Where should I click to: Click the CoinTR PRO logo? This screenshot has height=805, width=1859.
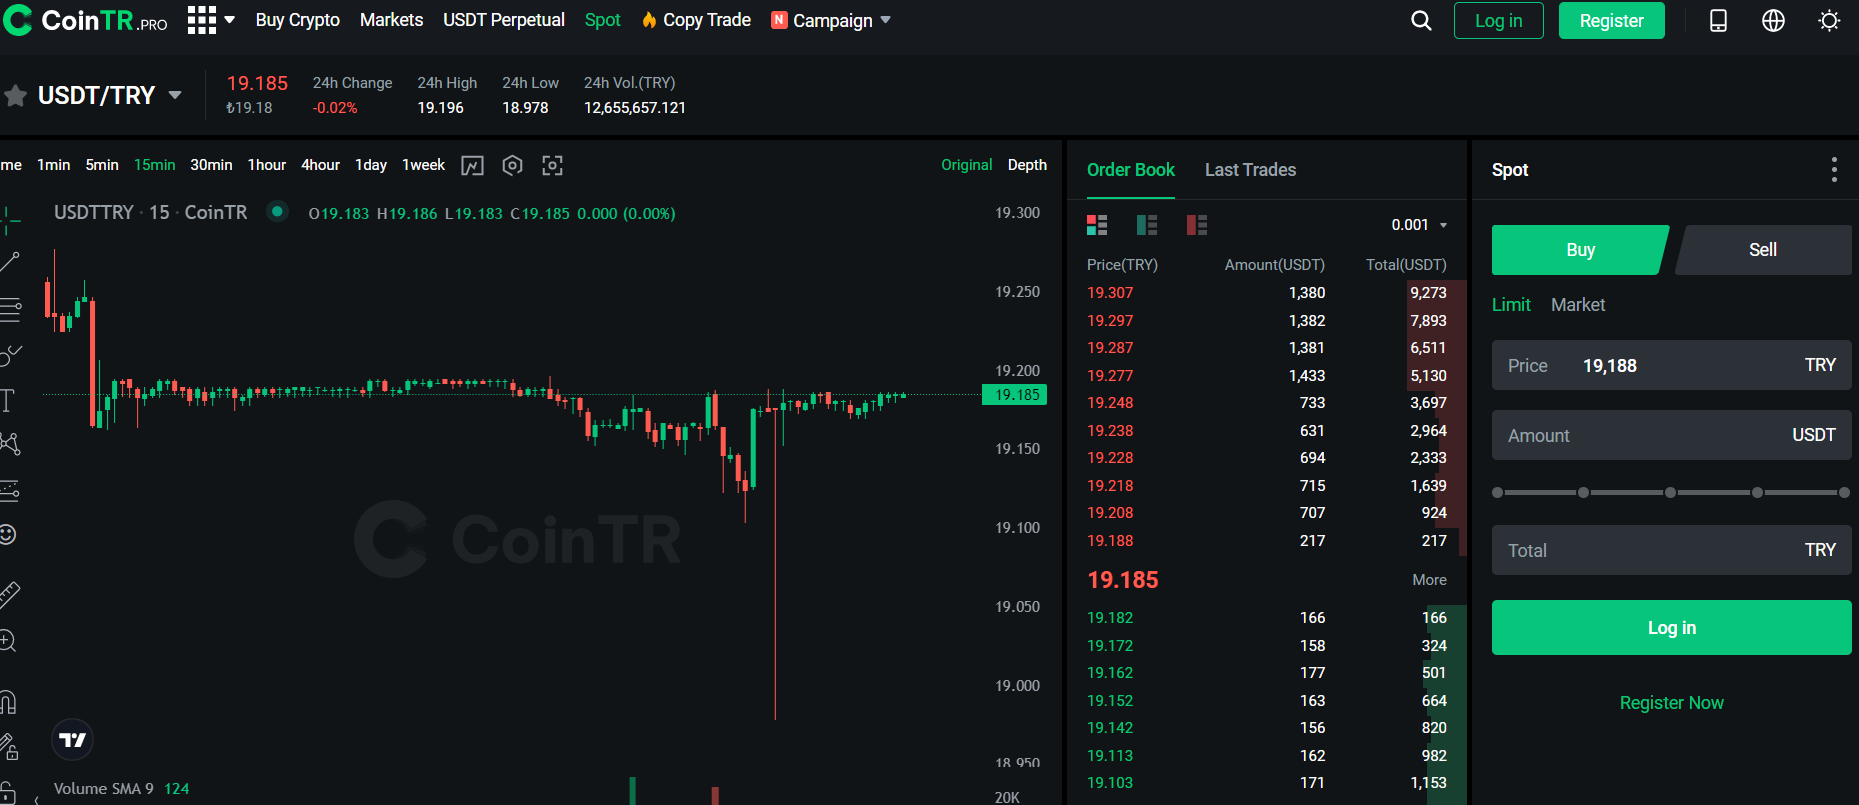point(85,20)
